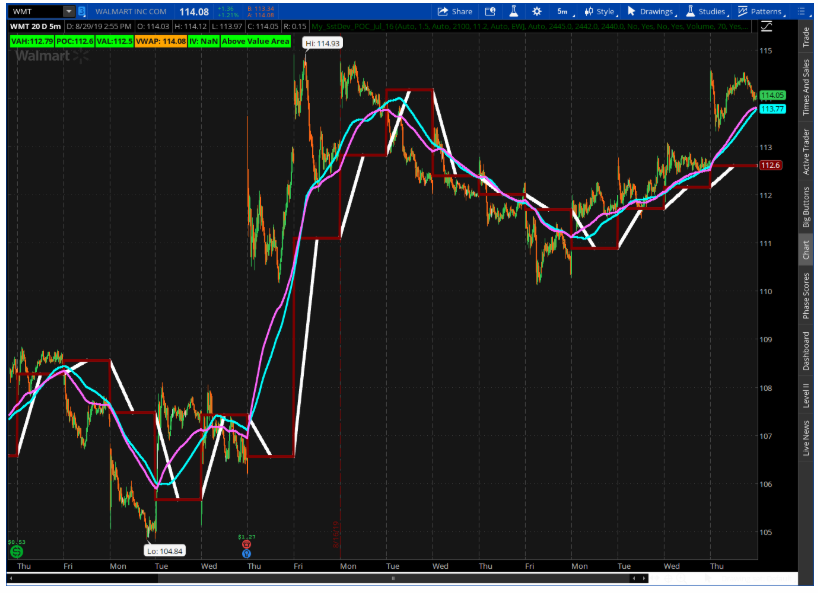Click the Drawings cursor arrow icon
The width and height of the screenshot is (818, 593).
pyautogui.click(x=631, y=11)
